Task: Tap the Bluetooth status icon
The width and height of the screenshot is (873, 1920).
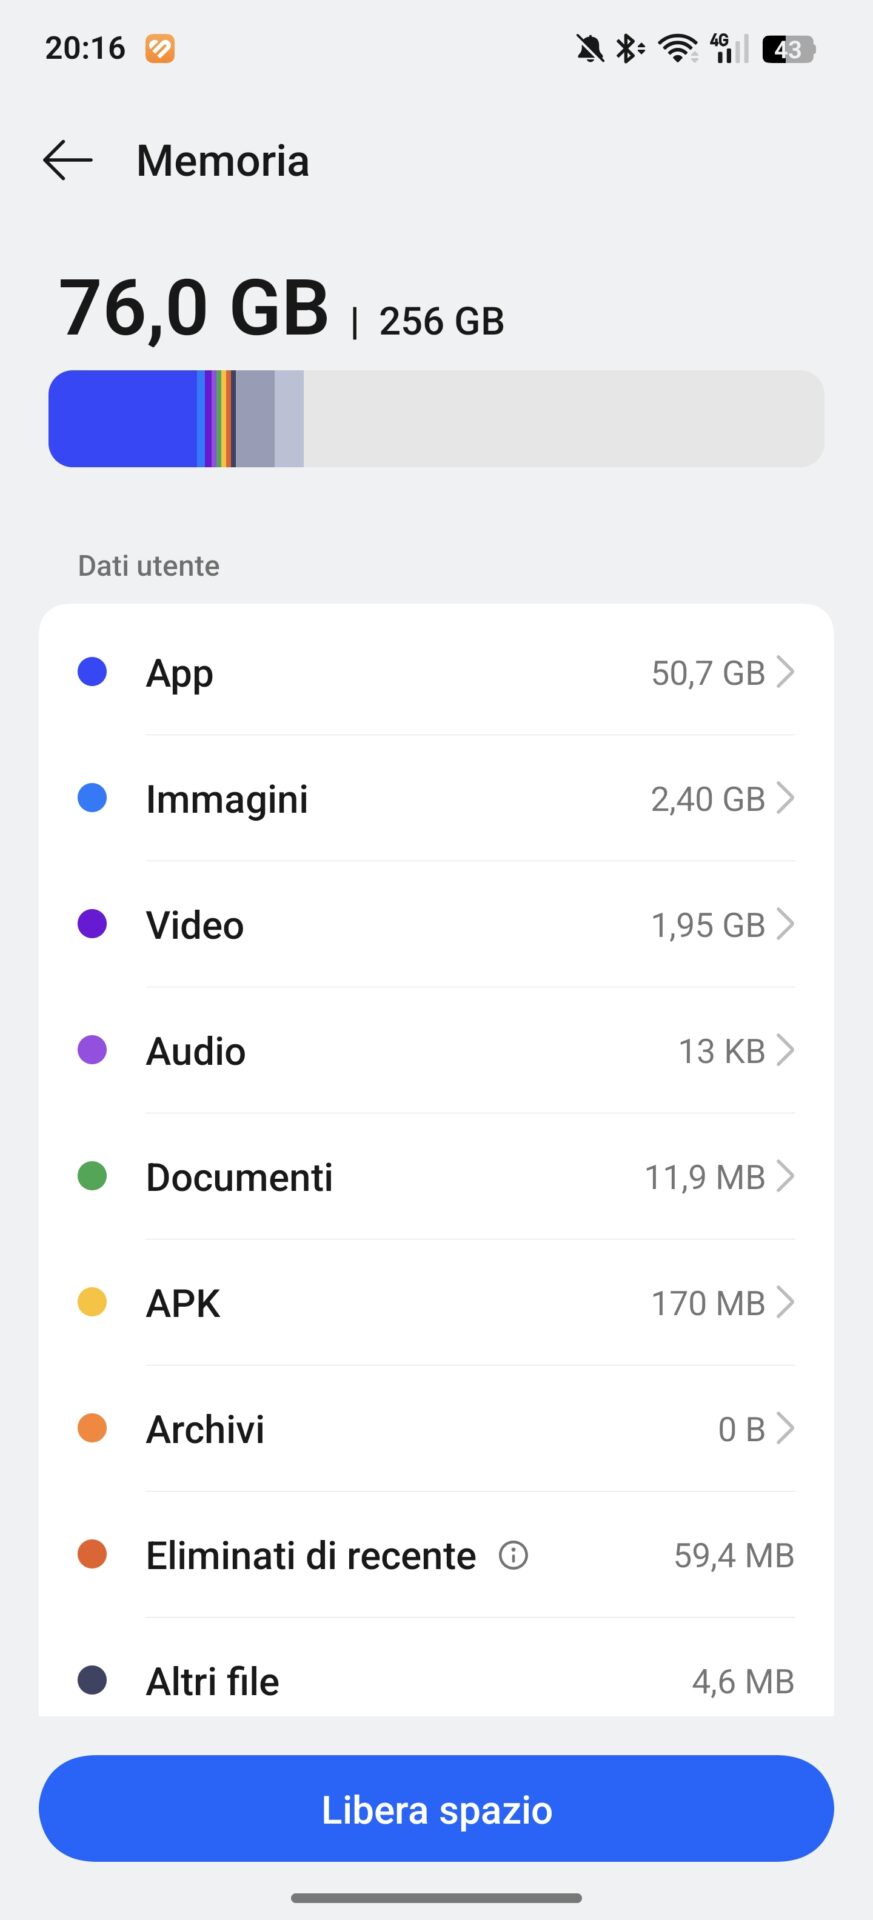Action: (x=629, y=48)
